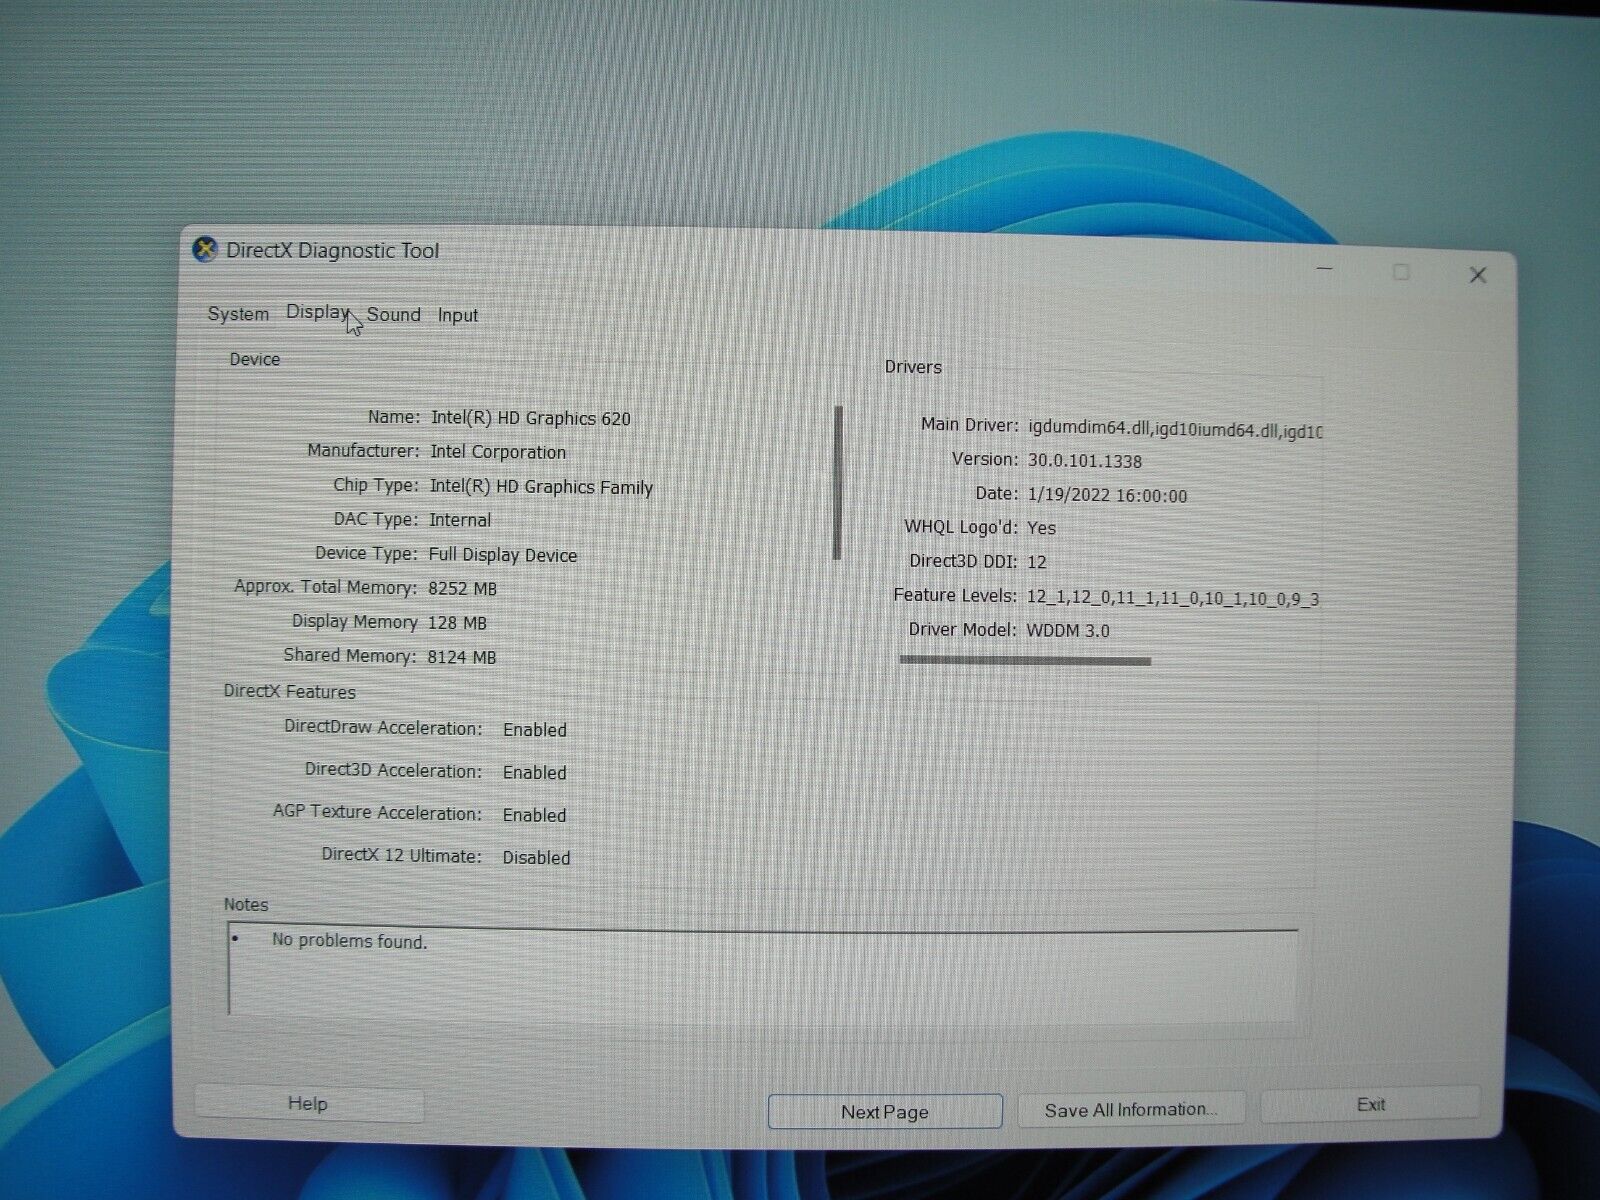Go to the Input tab
1600x1200 pixels.
point(458,316)
